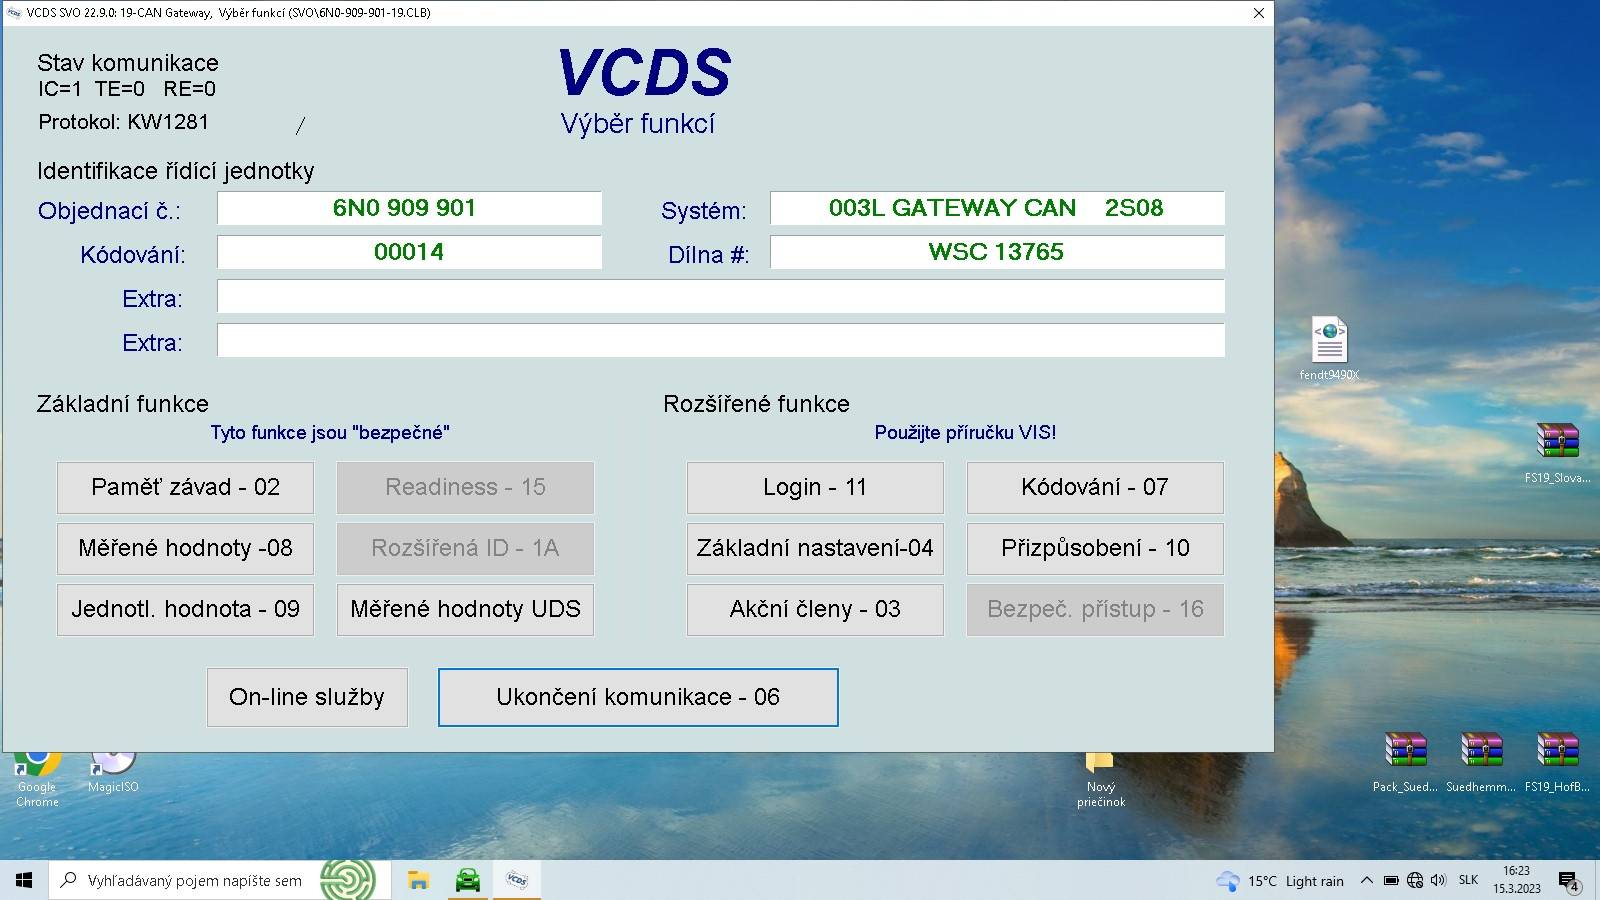Open Přizpůsobení - 10 adaptation

1095,548
